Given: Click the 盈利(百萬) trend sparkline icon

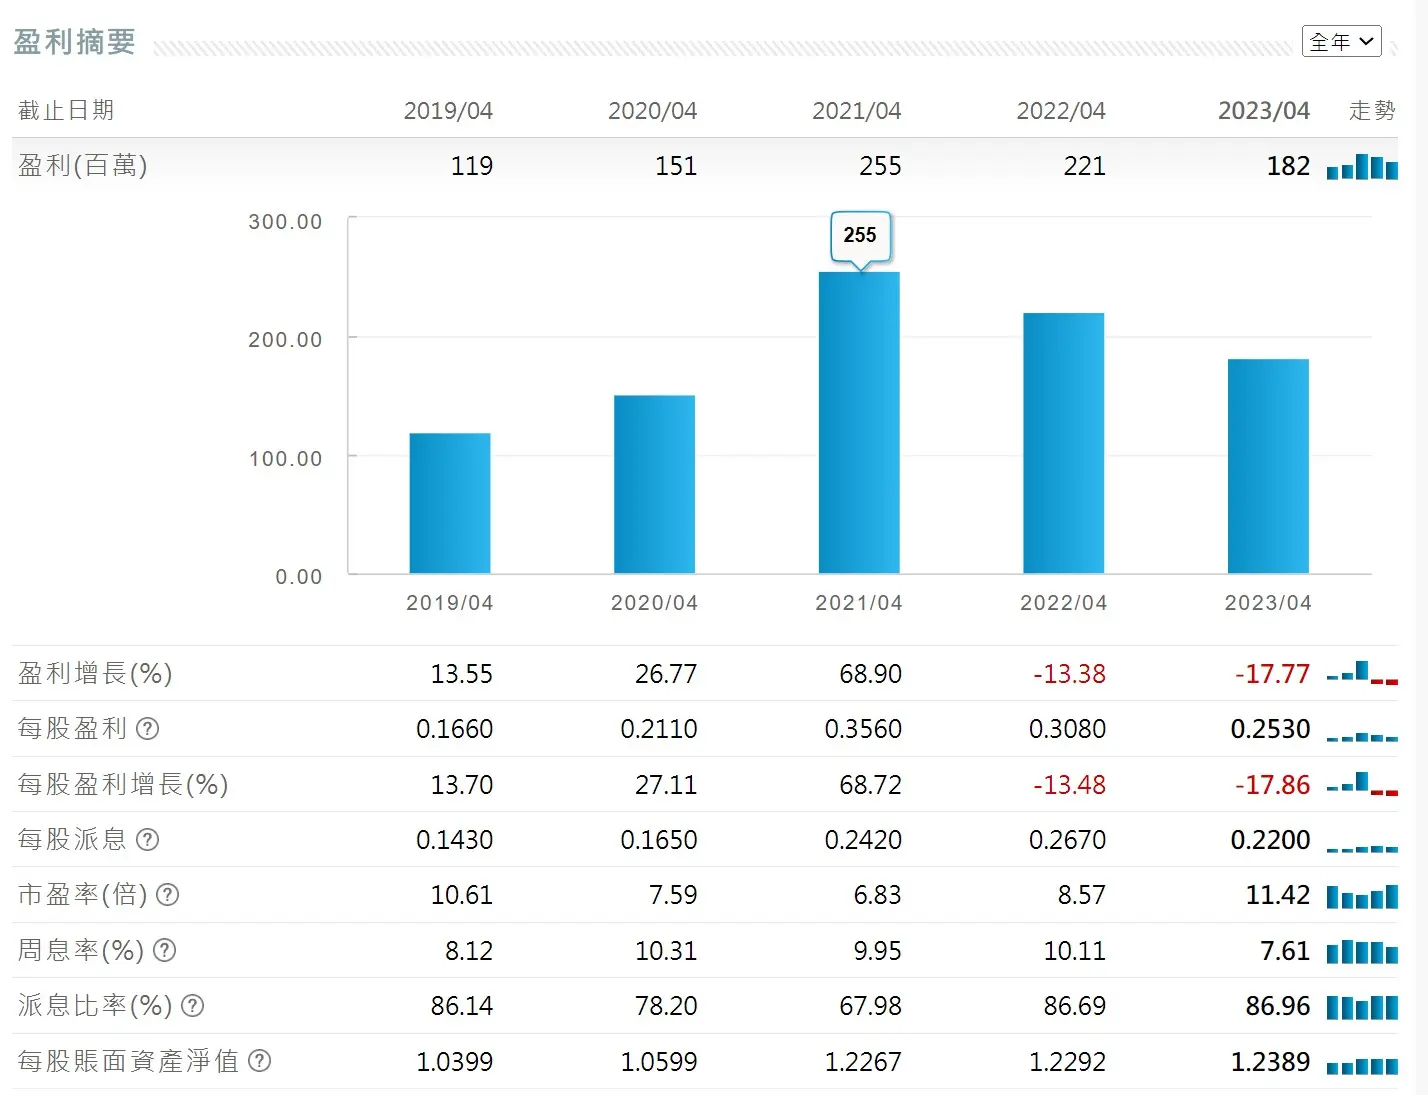Looking at the screenshot, I should [1362, 167].
